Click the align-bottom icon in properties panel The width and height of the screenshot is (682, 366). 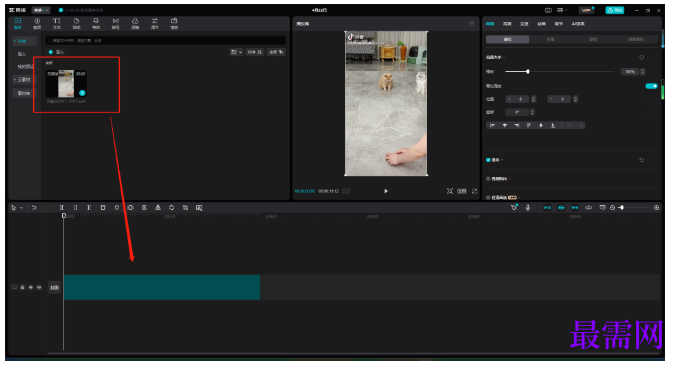coord(553,125)
